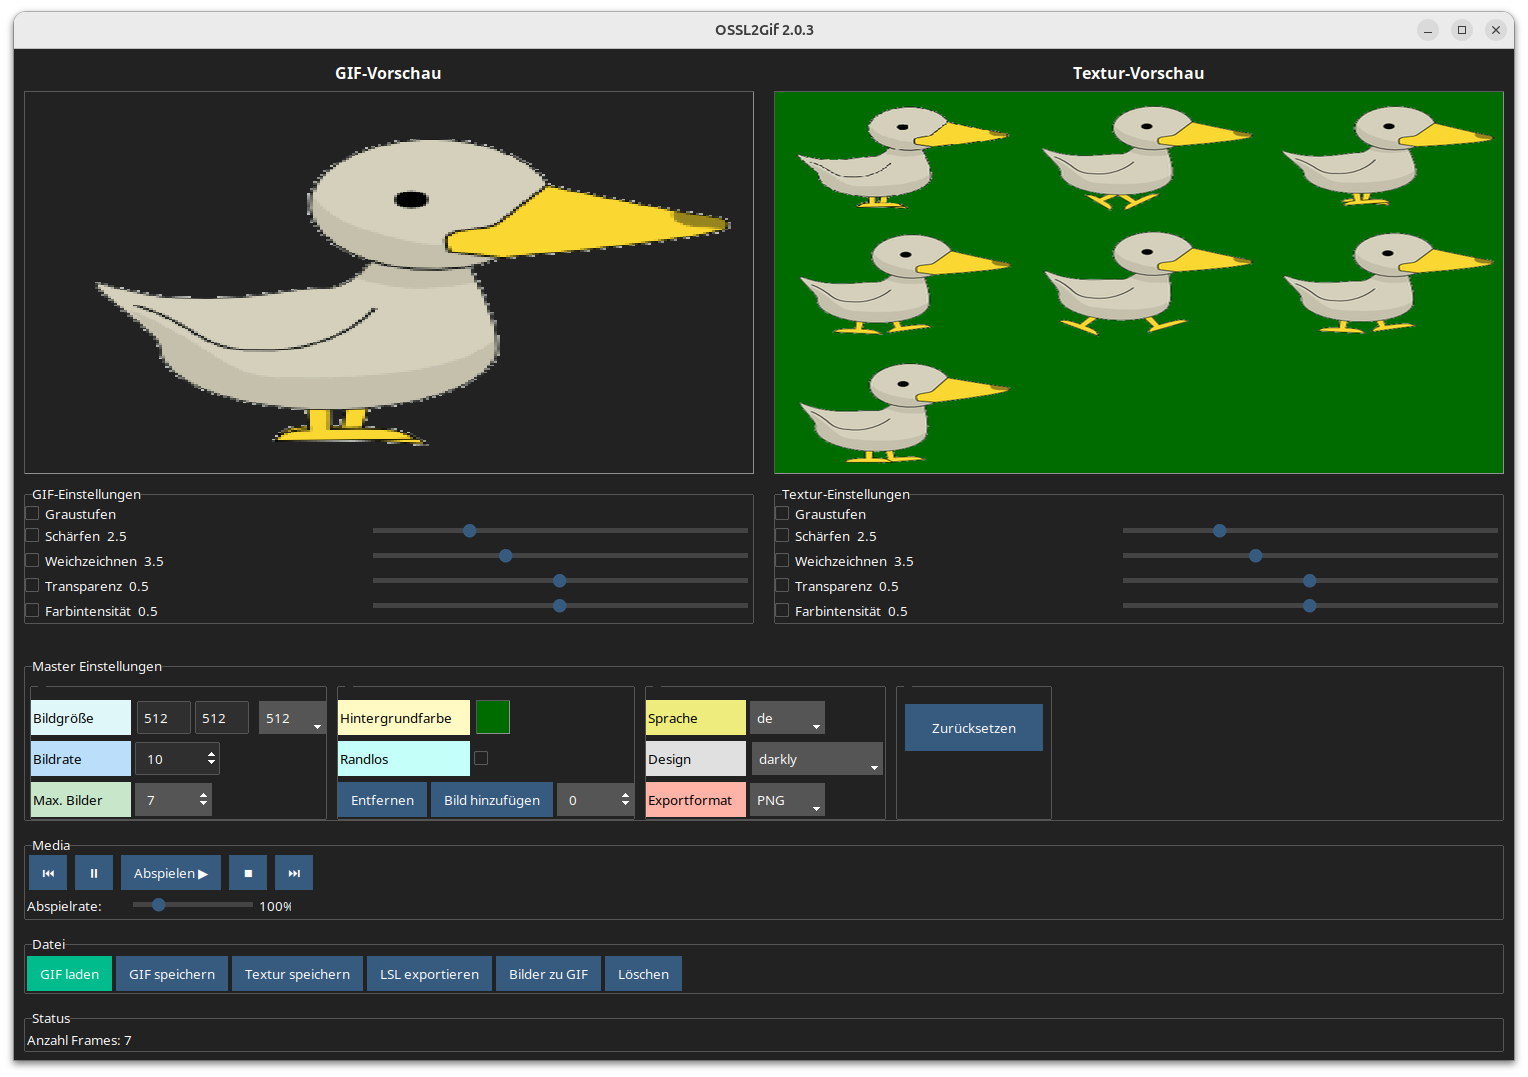Adjust the Max. Bilder stepper arrows
The image size is (1528, 1077).
[x=203, y=800]
